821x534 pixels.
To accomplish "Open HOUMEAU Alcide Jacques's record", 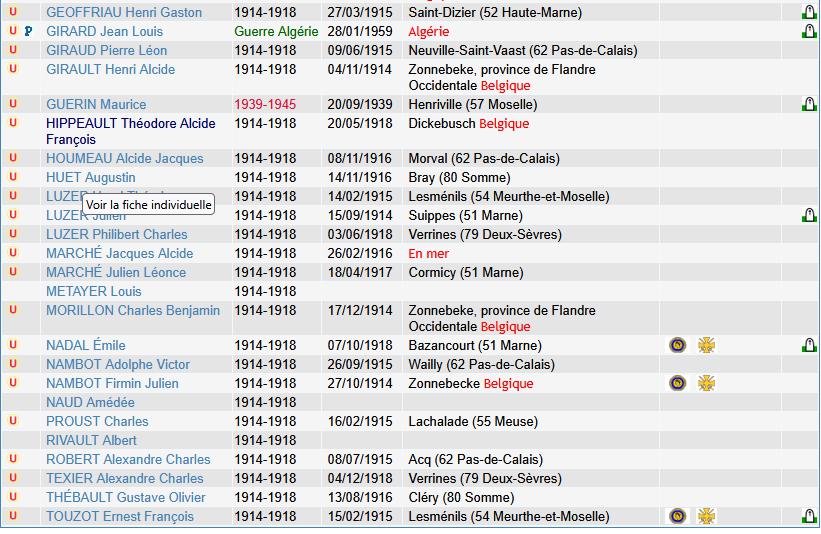I will point(124,158).
